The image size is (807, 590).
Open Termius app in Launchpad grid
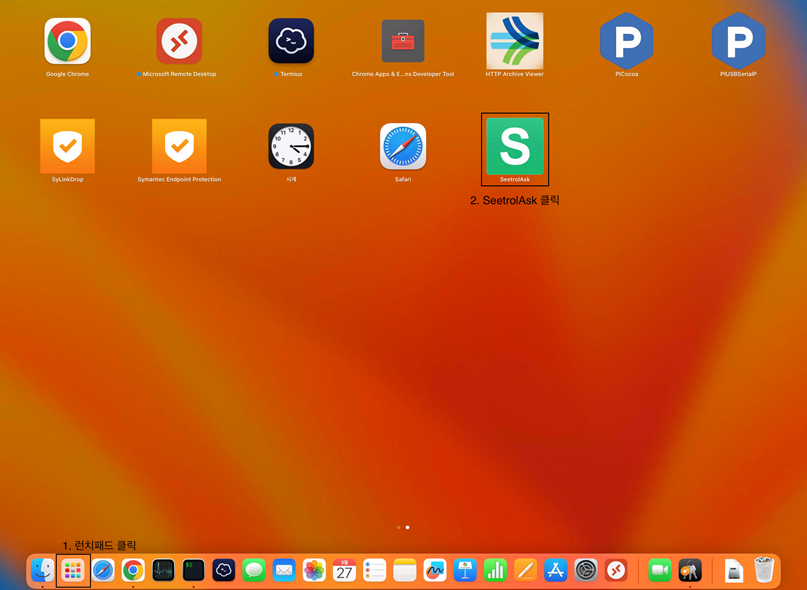[291, 42]
